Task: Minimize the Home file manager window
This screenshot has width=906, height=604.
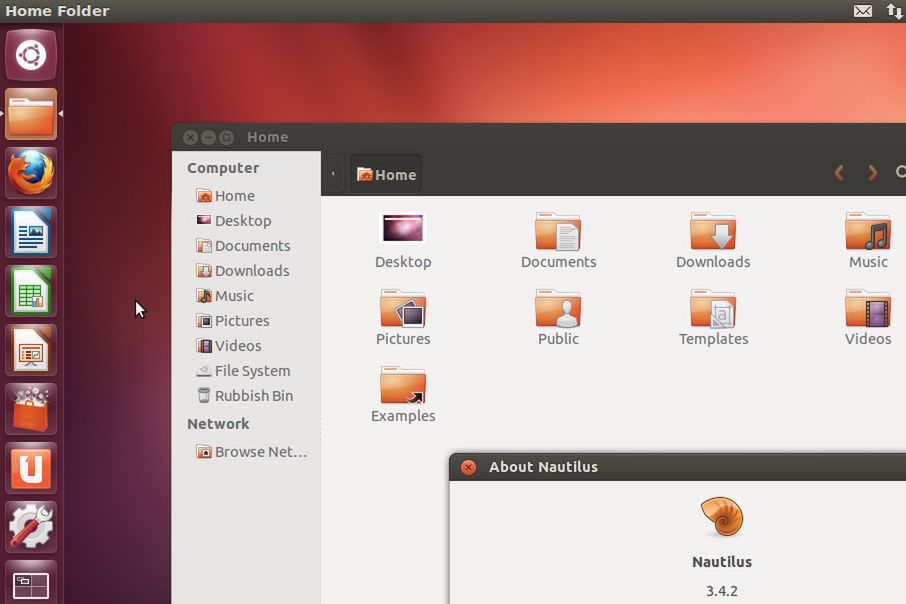Action: coord(208,138)
